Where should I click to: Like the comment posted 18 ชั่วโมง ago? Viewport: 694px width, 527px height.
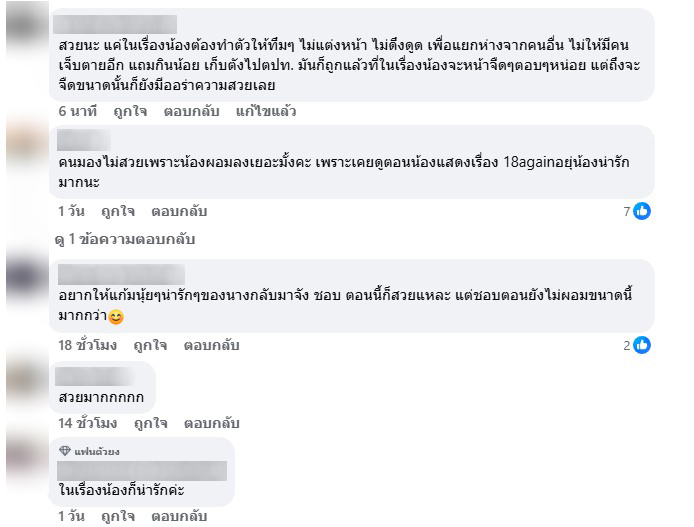(x=150, y=345)
